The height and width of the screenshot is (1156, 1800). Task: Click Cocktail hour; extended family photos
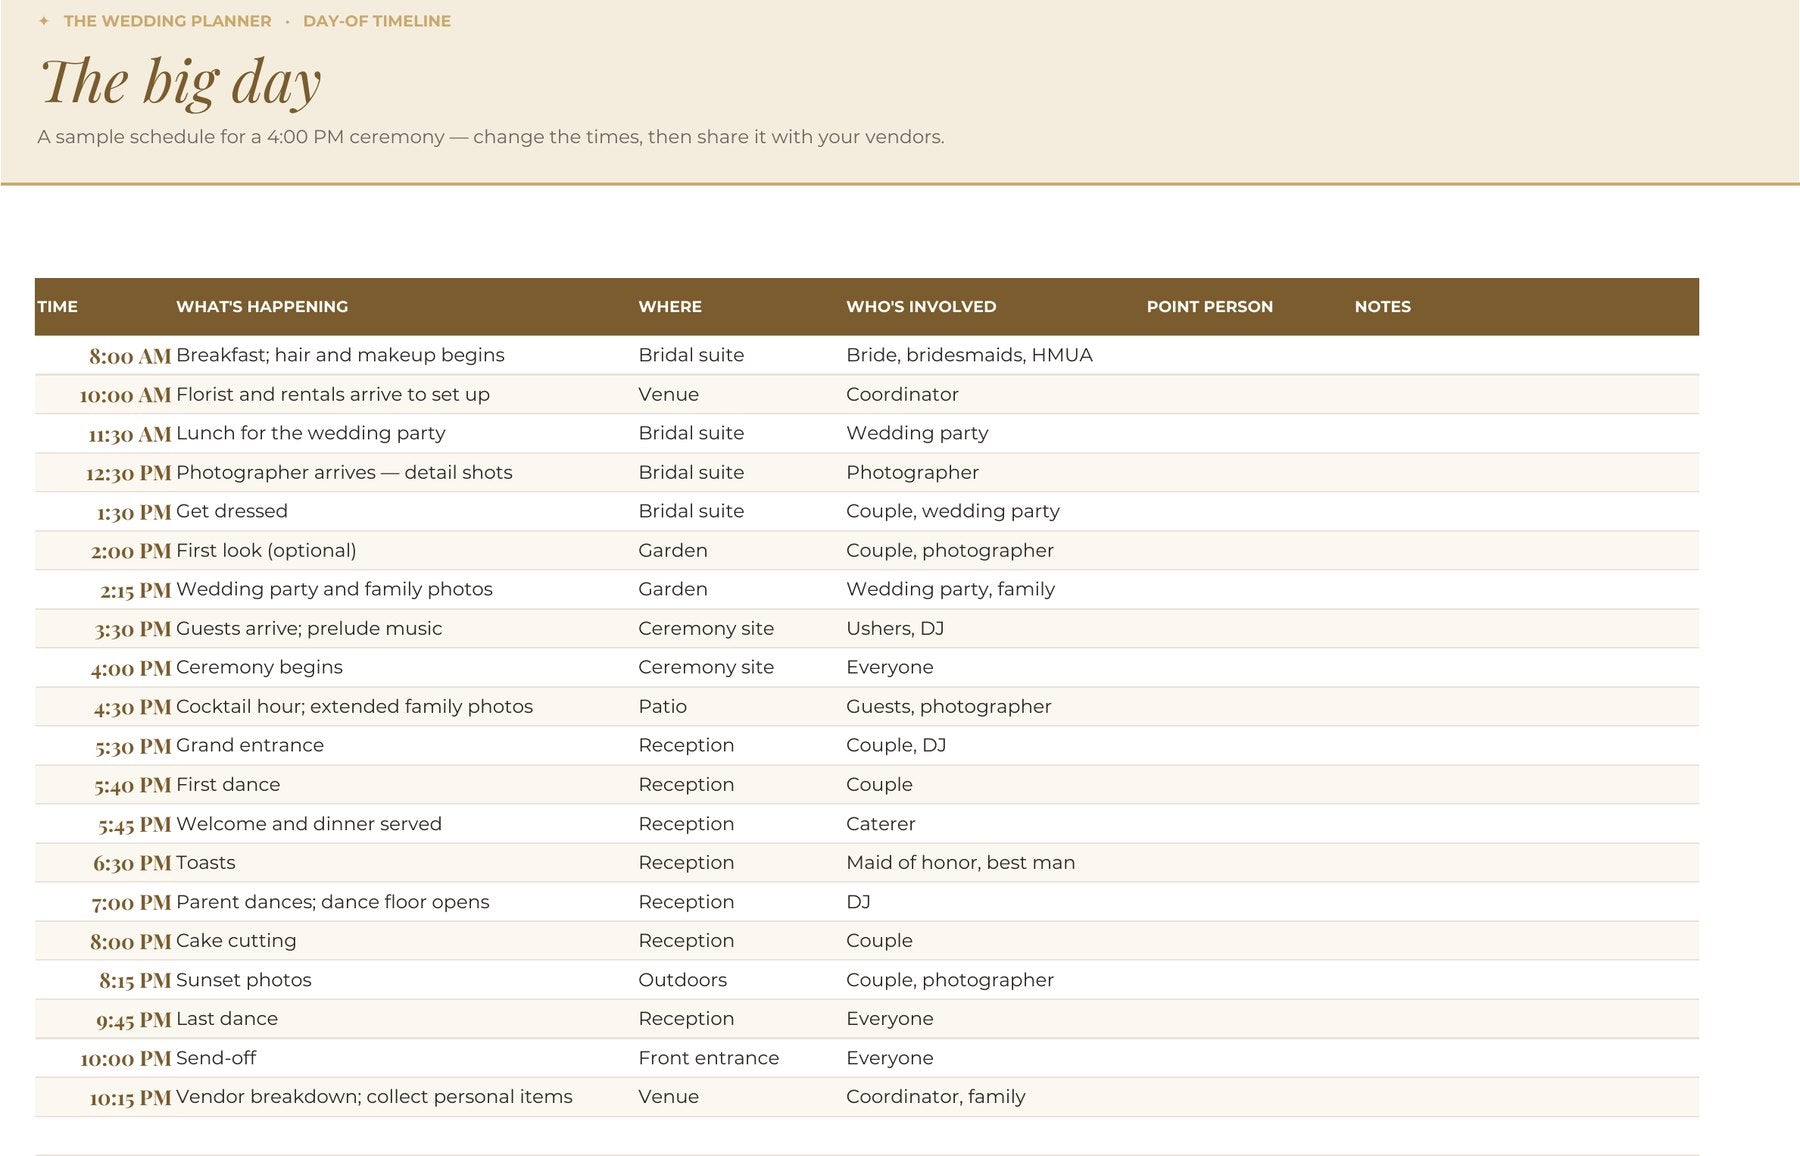coord(354,706)
